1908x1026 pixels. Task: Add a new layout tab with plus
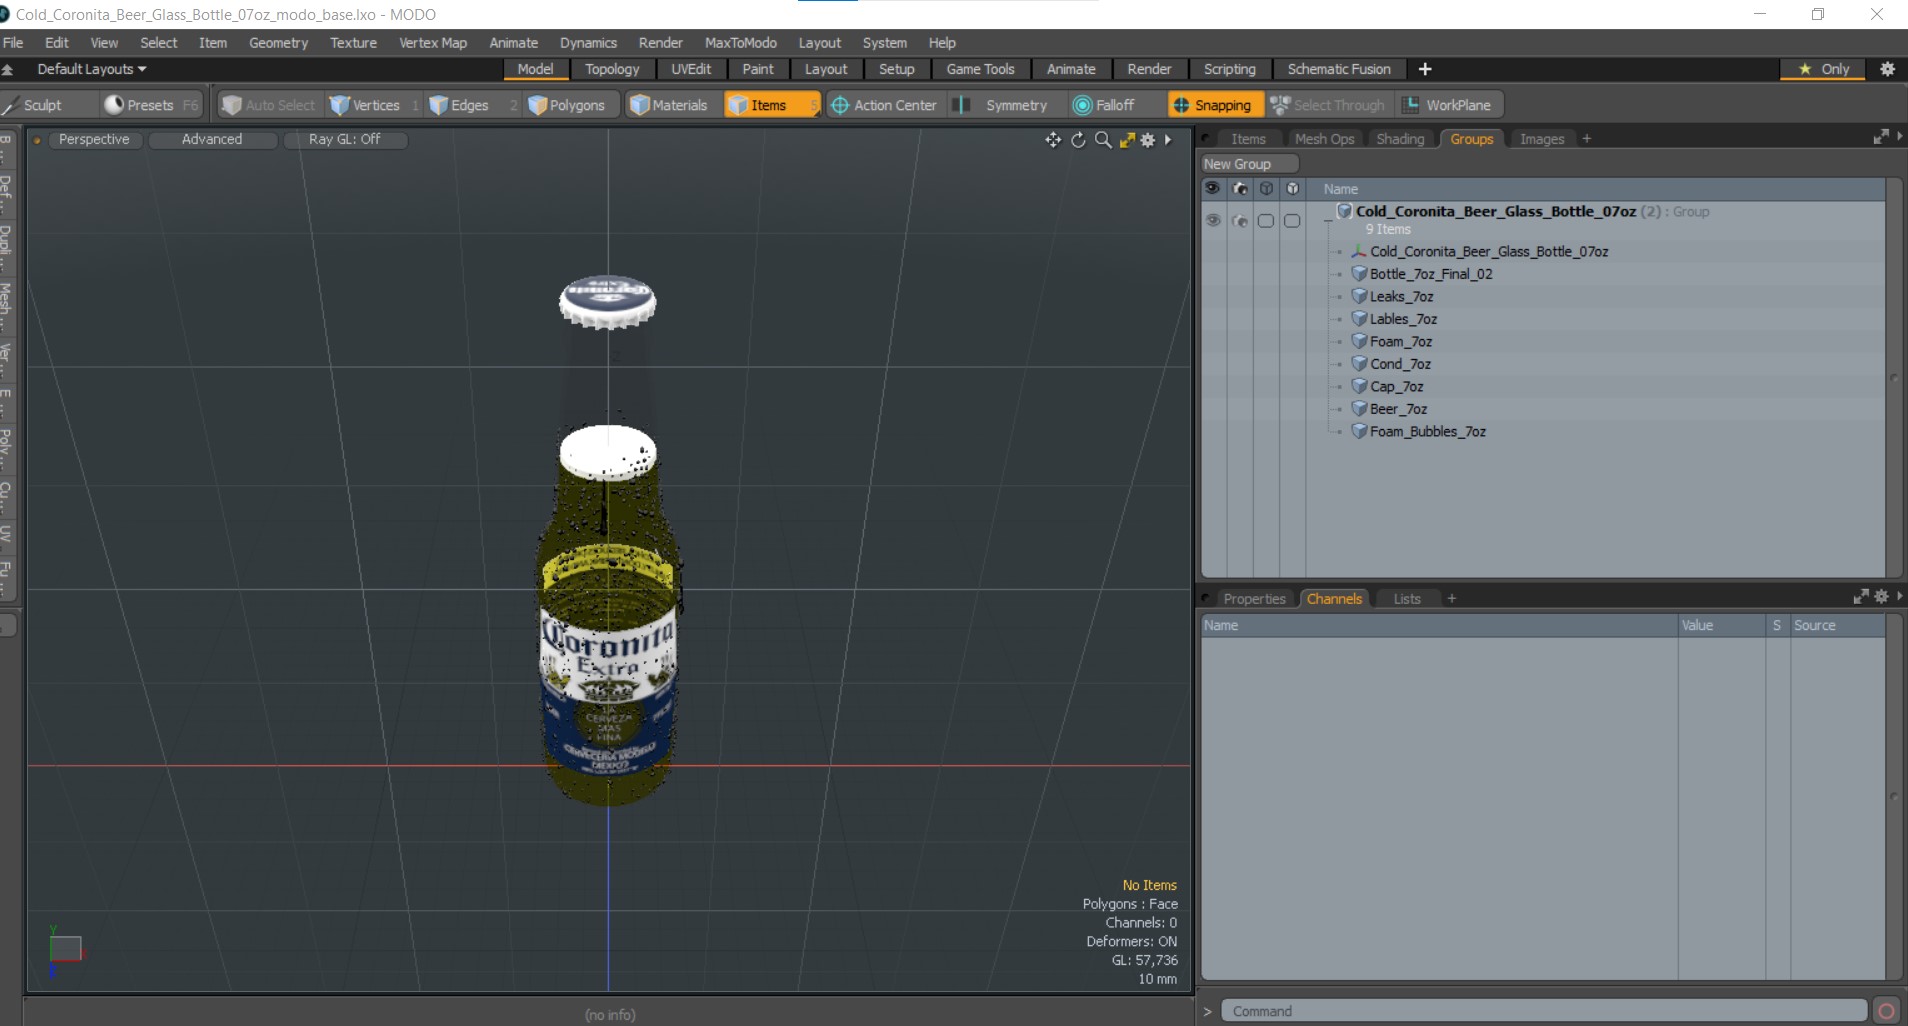click(x=1425, y=69)
